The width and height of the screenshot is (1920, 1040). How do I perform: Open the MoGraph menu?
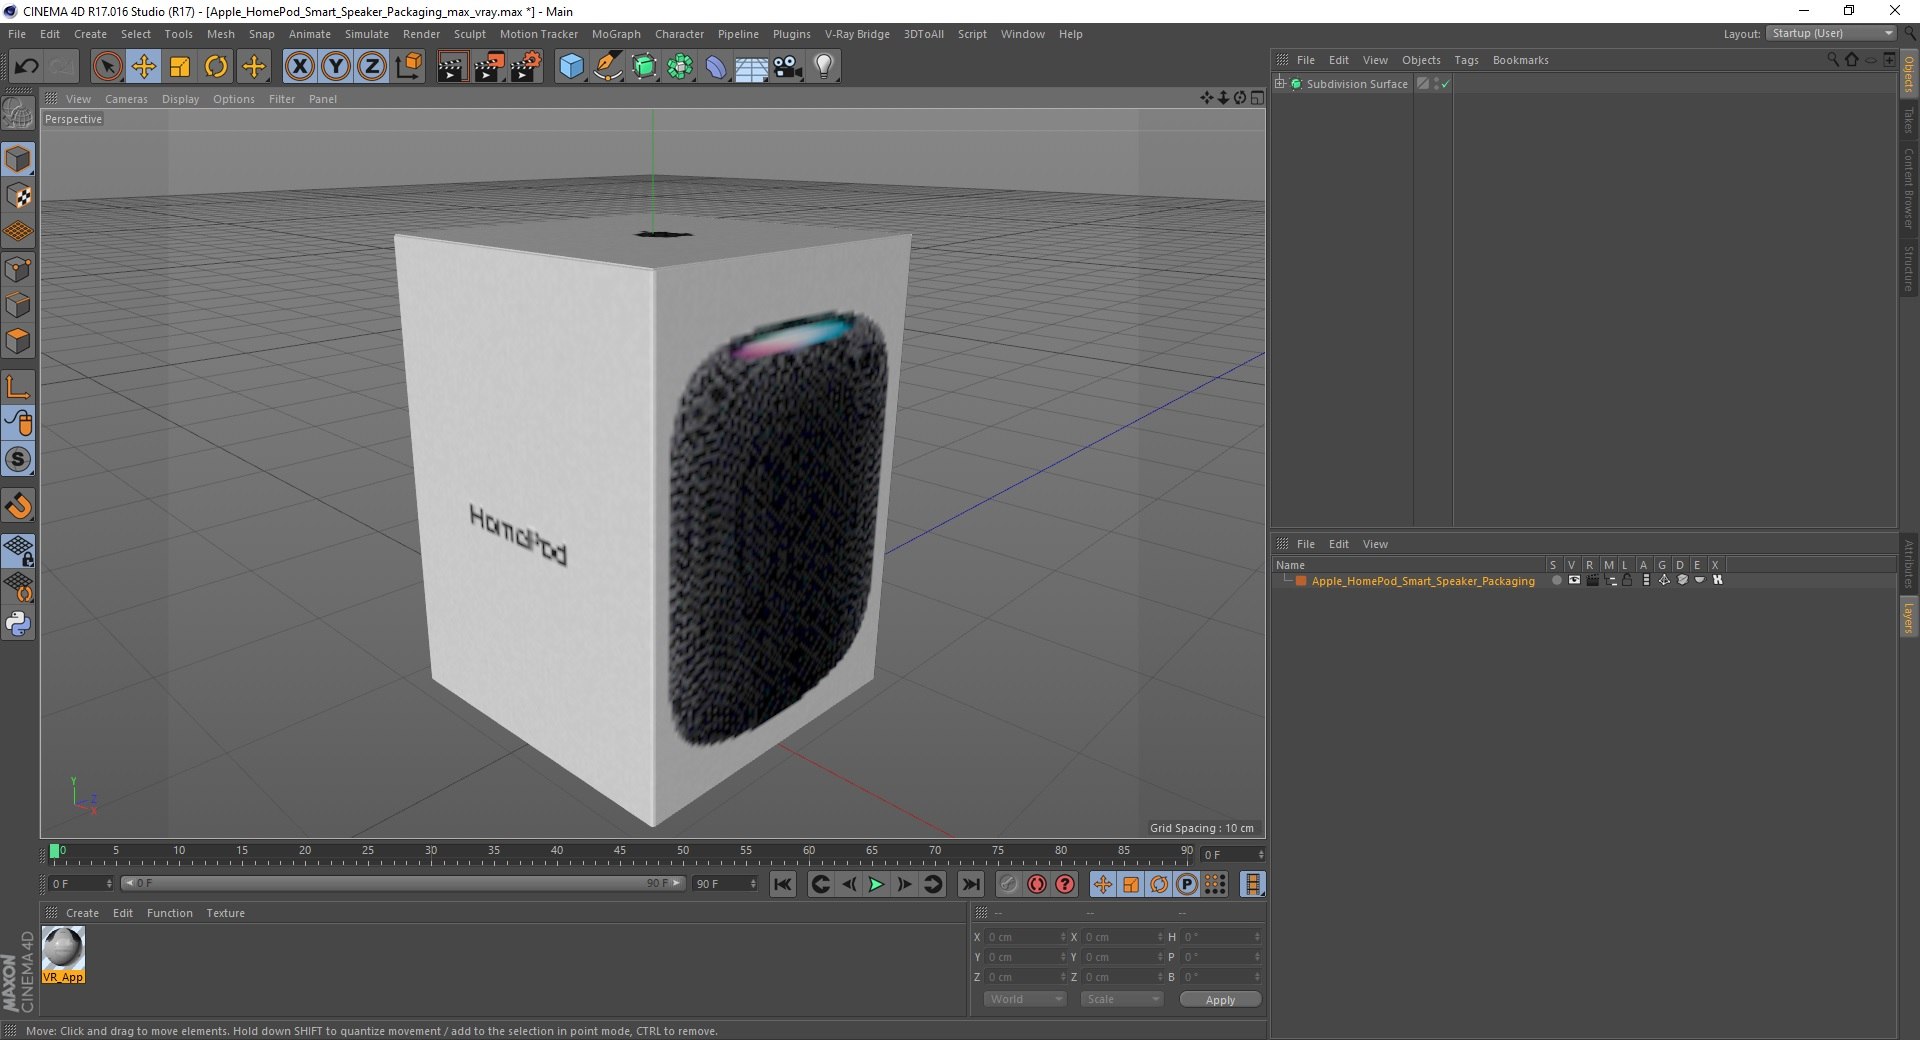coord(616,34)
